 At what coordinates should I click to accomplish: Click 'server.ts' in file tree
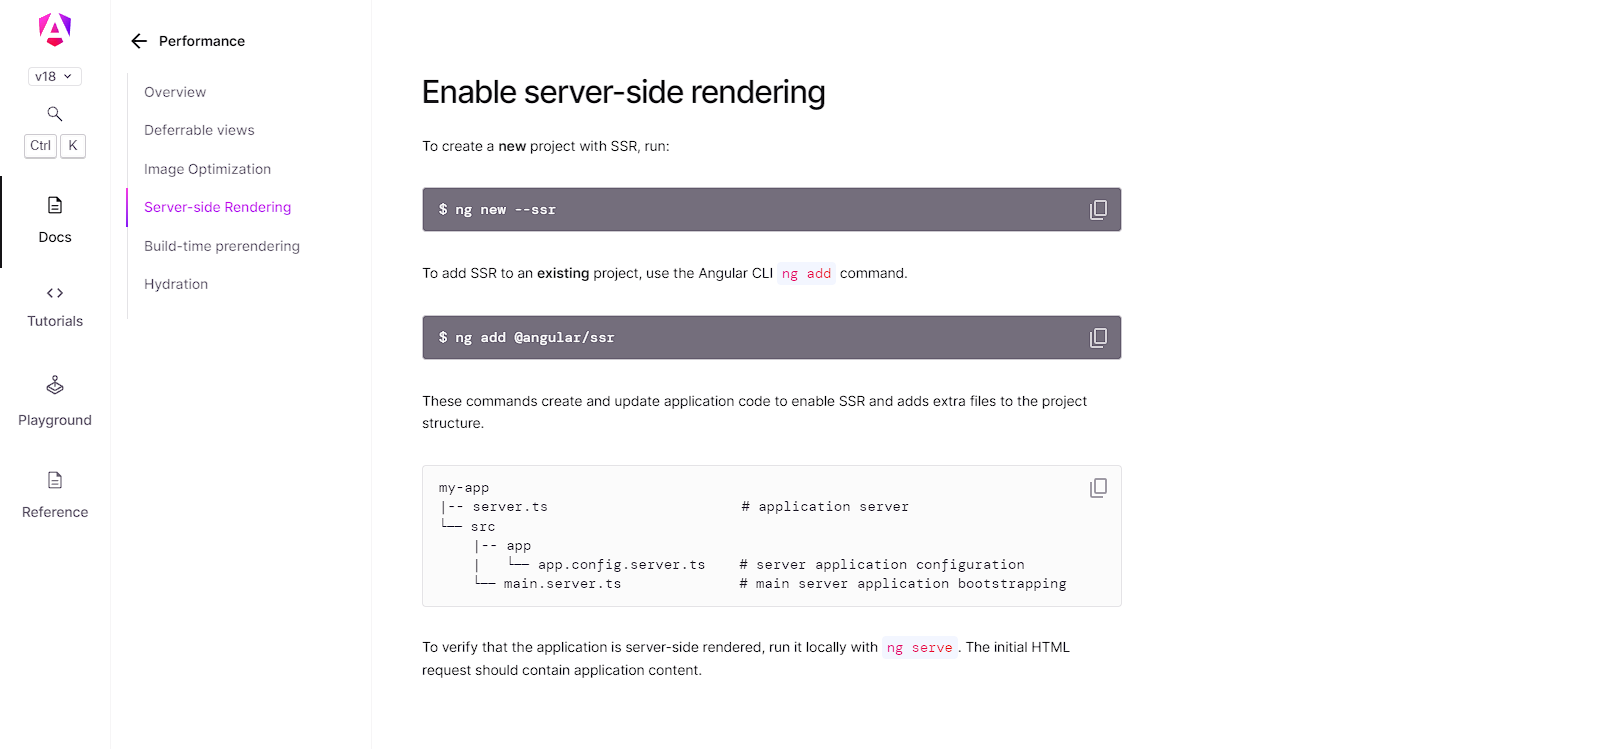click(x=510, y=507)
